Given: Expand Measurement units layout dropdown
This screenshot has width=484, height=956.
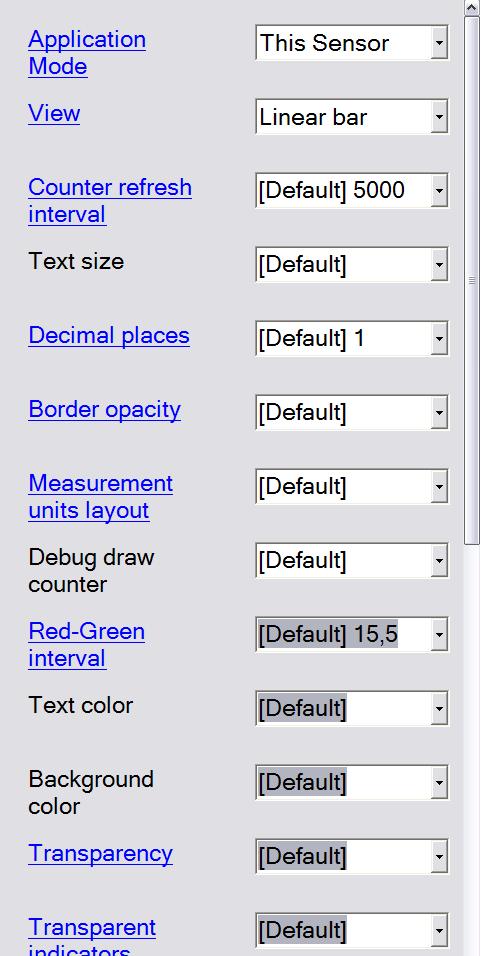Looking at the screenshot, I should 352,486.
